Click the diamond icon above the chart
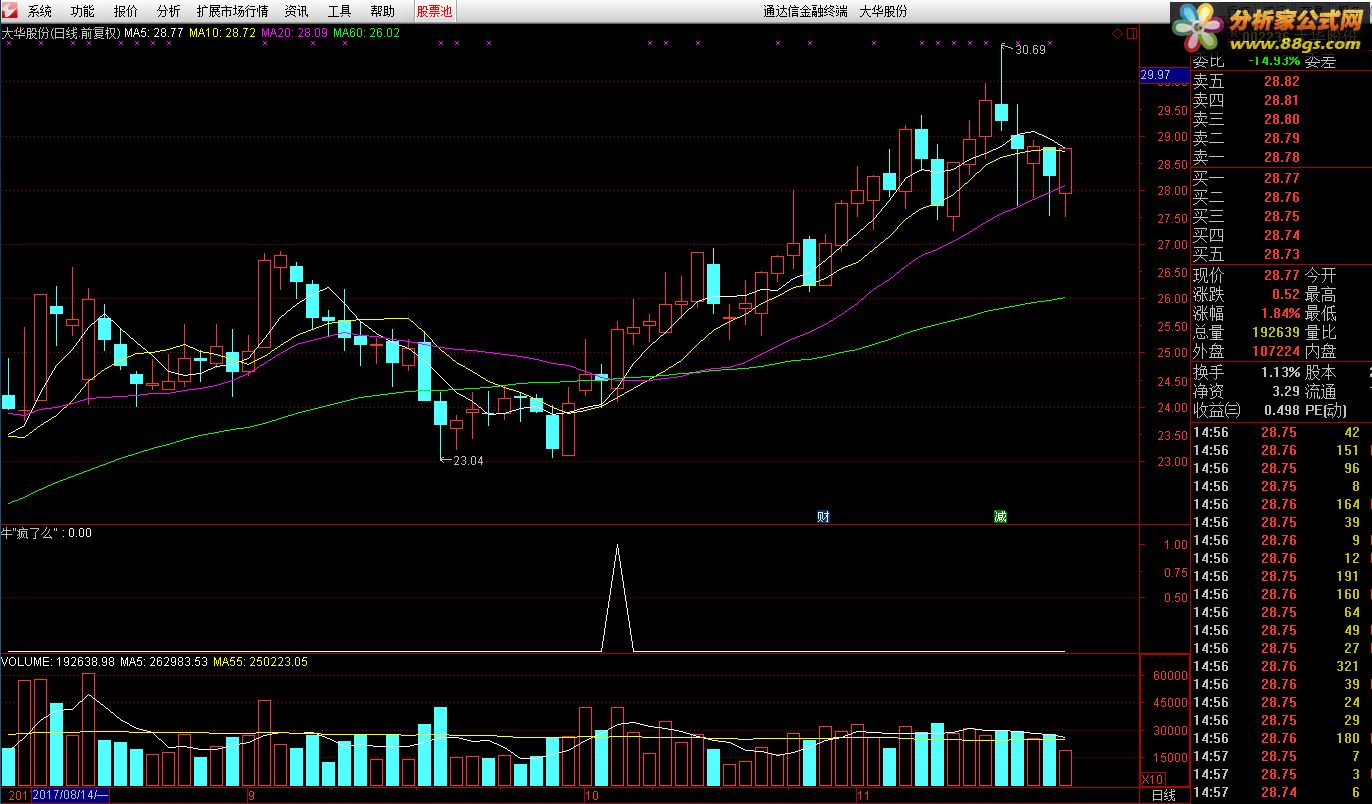Screen dimensions: 1372x804 (1117, 33)
